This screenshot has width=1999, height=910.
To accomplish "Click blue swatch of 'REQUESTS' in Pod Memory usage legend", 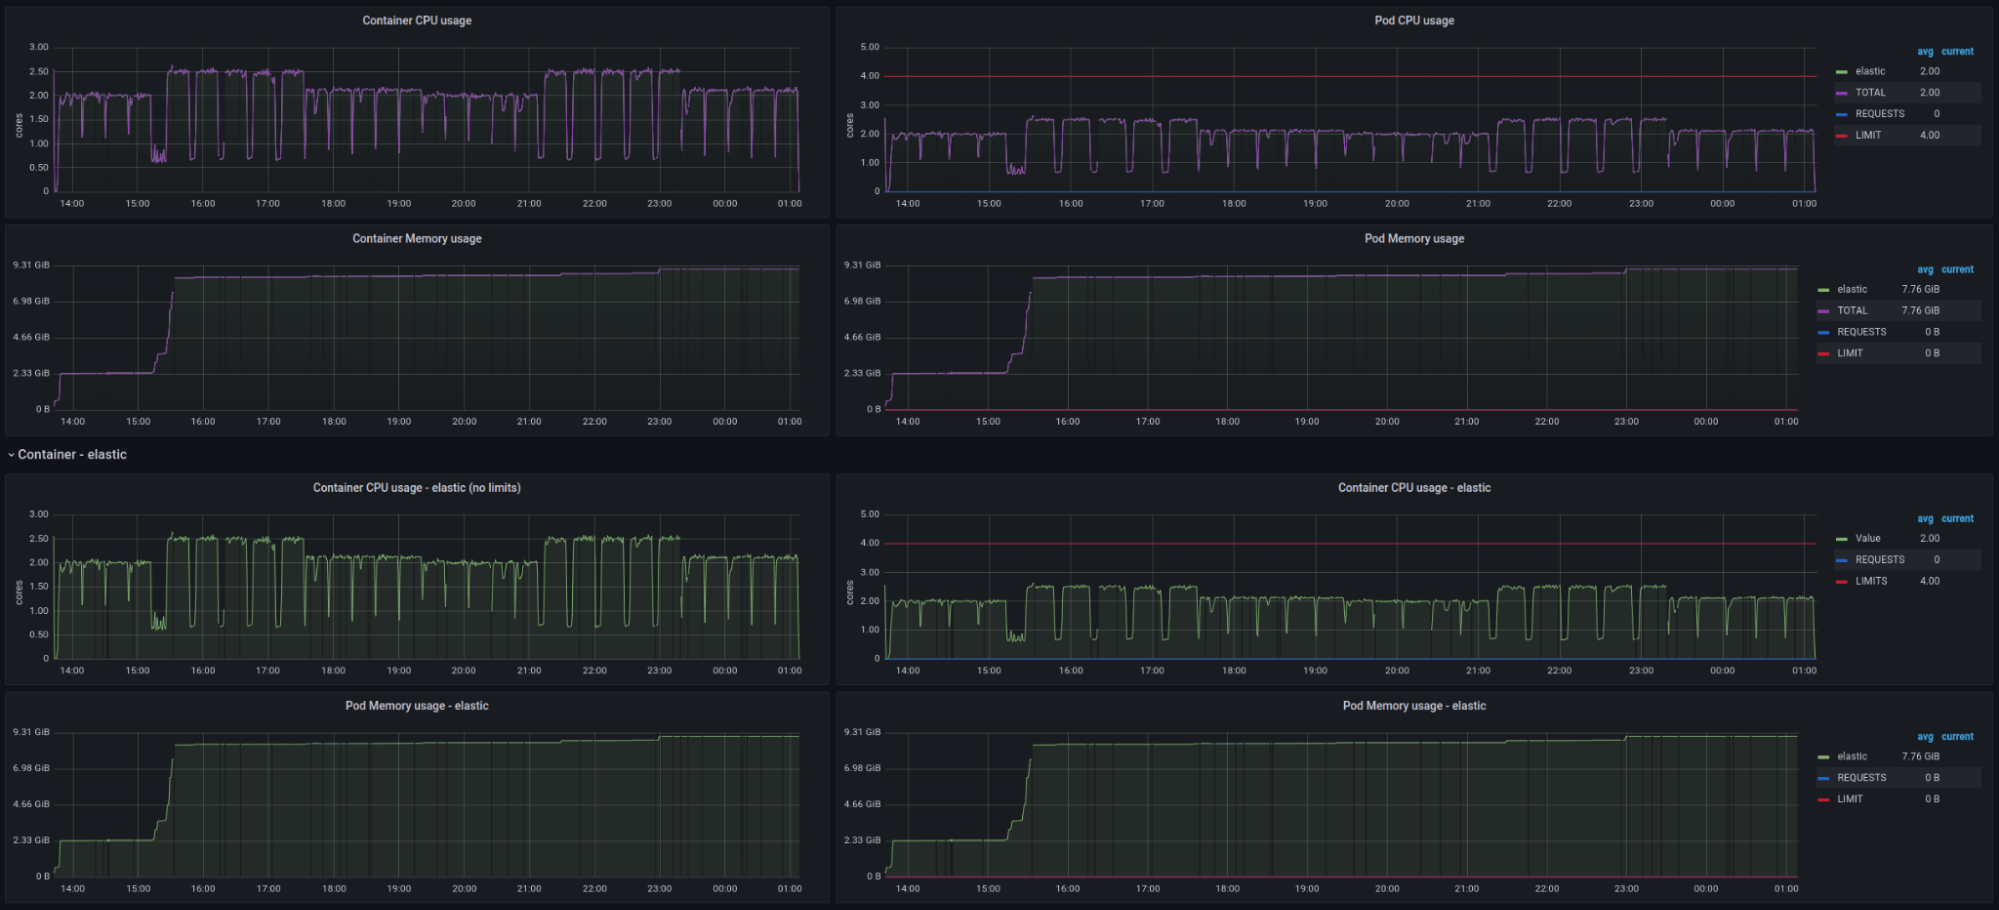I will point(1824,332).
